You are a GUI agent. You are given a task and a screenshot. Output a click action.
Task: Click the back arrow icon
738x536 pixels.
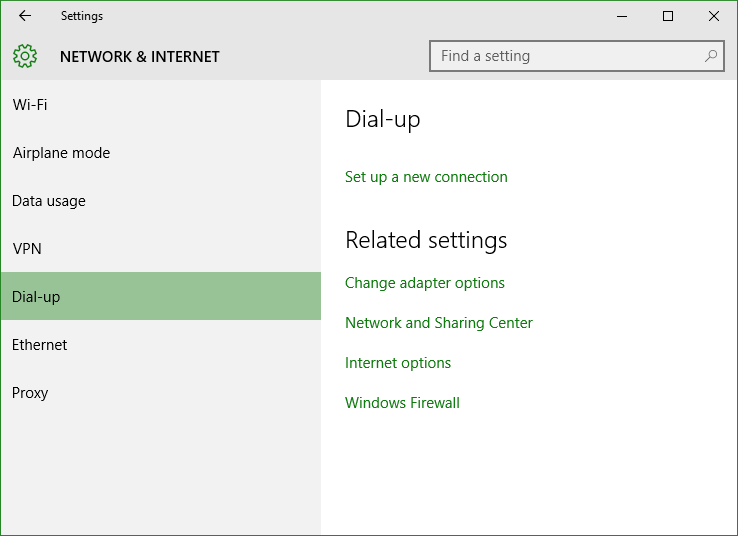point(25,16)
